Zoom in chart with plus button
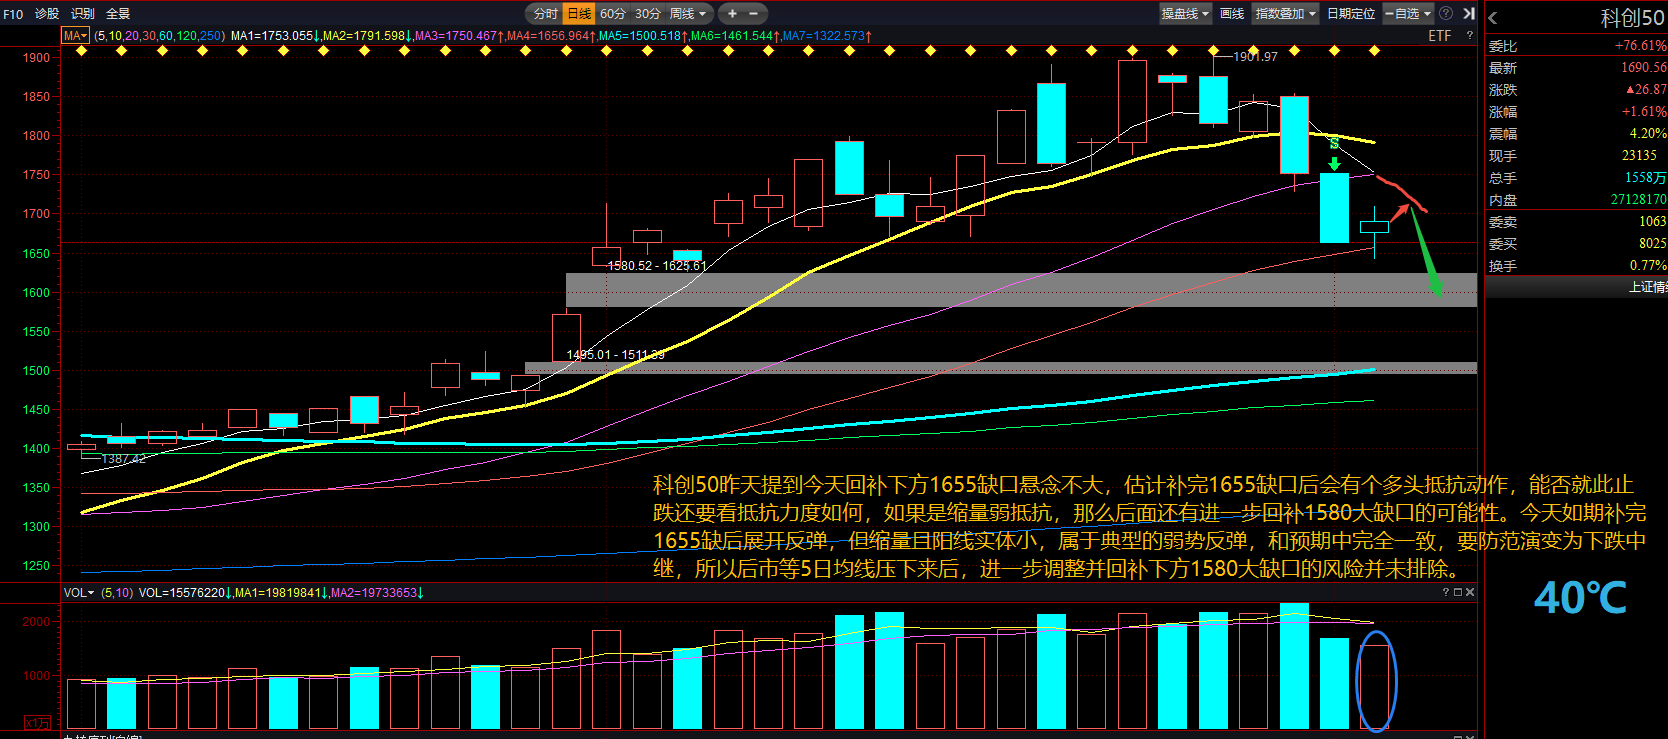1668x739 pixels. coord(732,14)
